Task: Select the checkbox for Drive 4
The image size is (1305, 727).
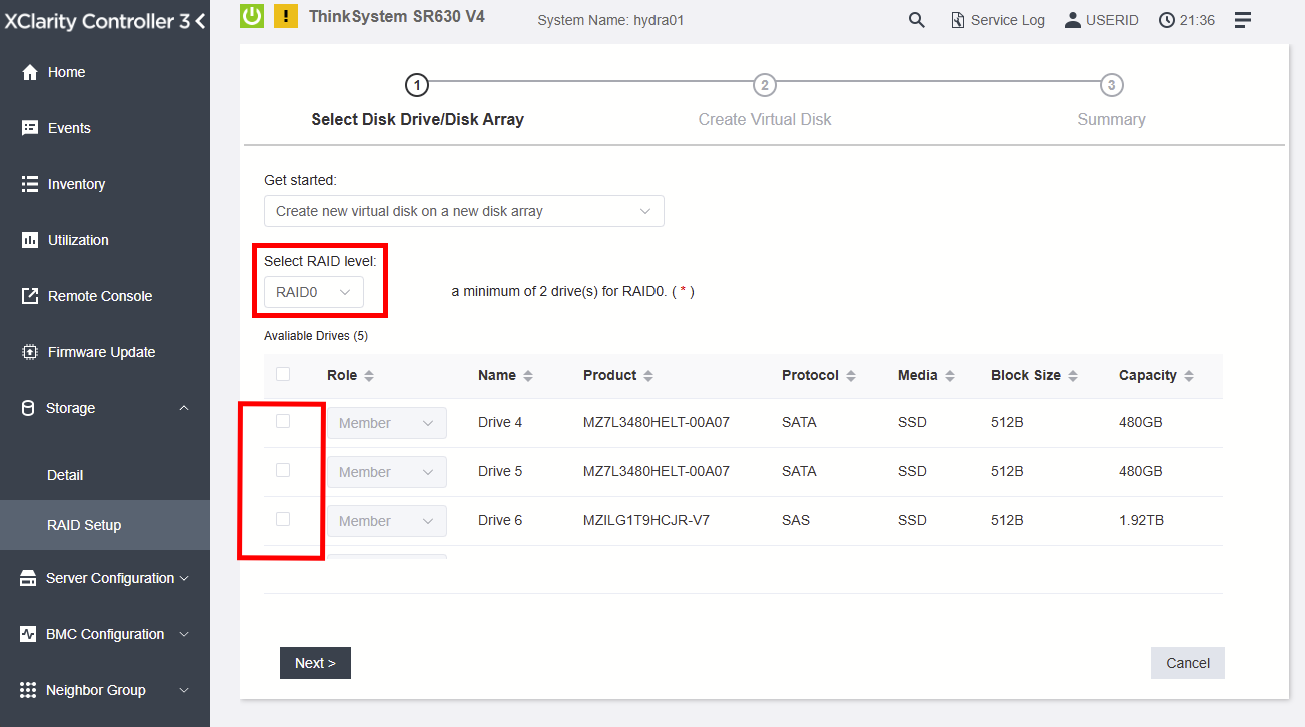Action: click(282, 421)
